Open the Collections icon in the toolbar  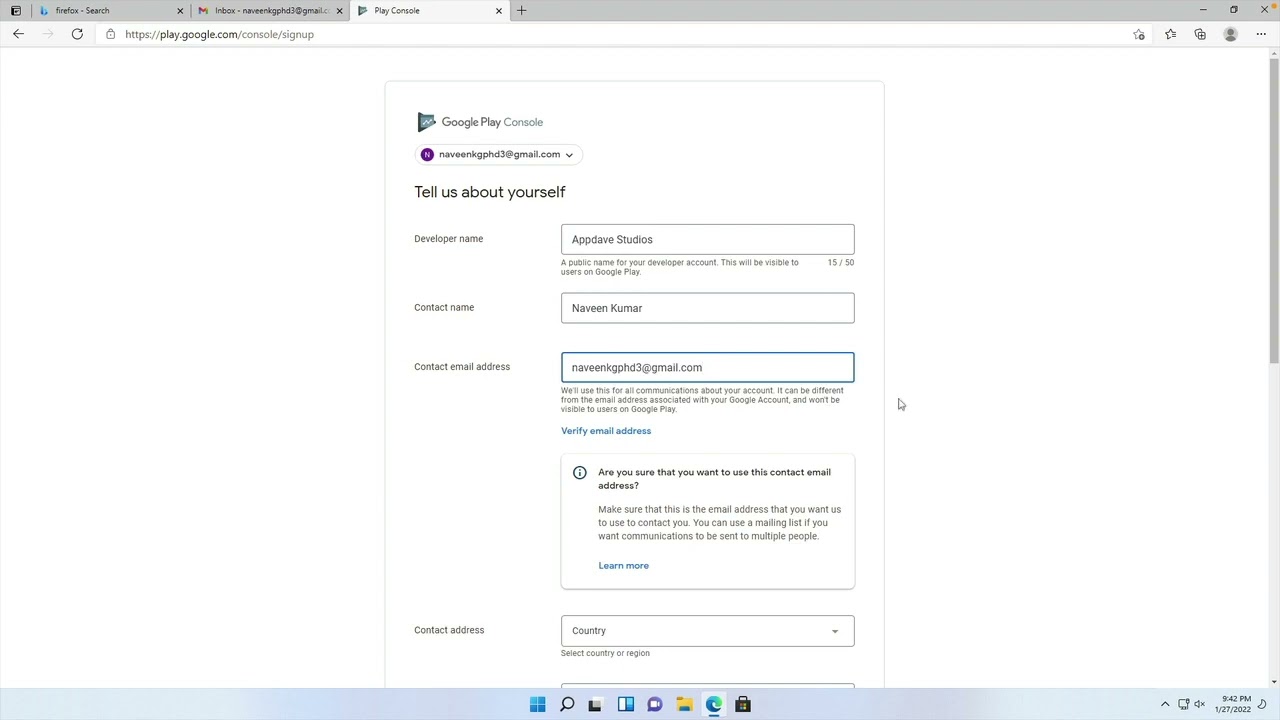(x=1200, y=34)
